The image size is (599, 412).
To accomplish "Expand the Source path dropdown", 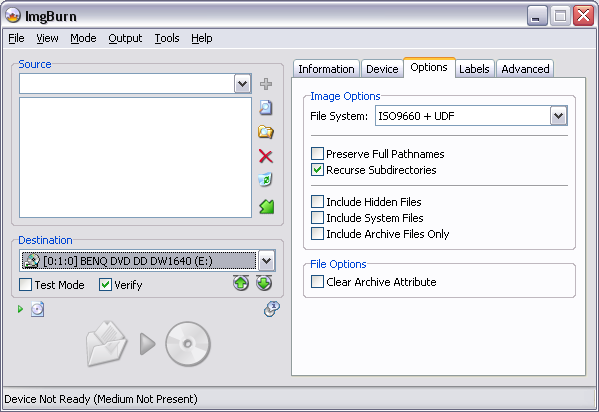I will coord(243,84).
